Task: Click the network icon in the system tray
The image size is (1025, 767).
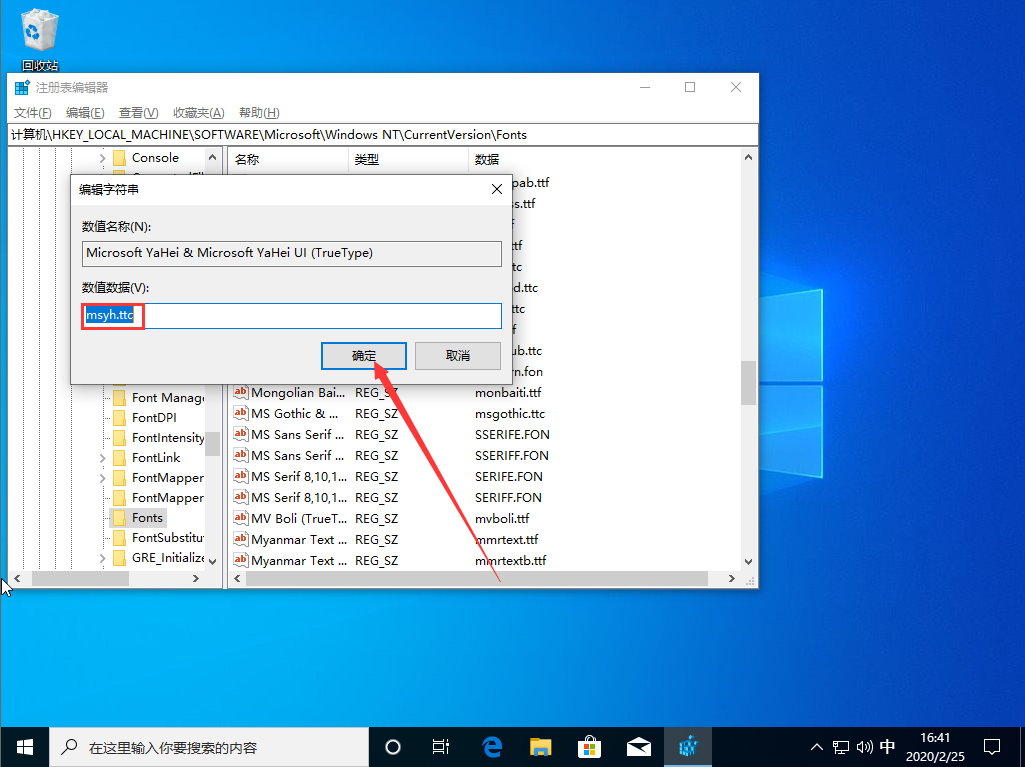Action: tap(843, 746)
